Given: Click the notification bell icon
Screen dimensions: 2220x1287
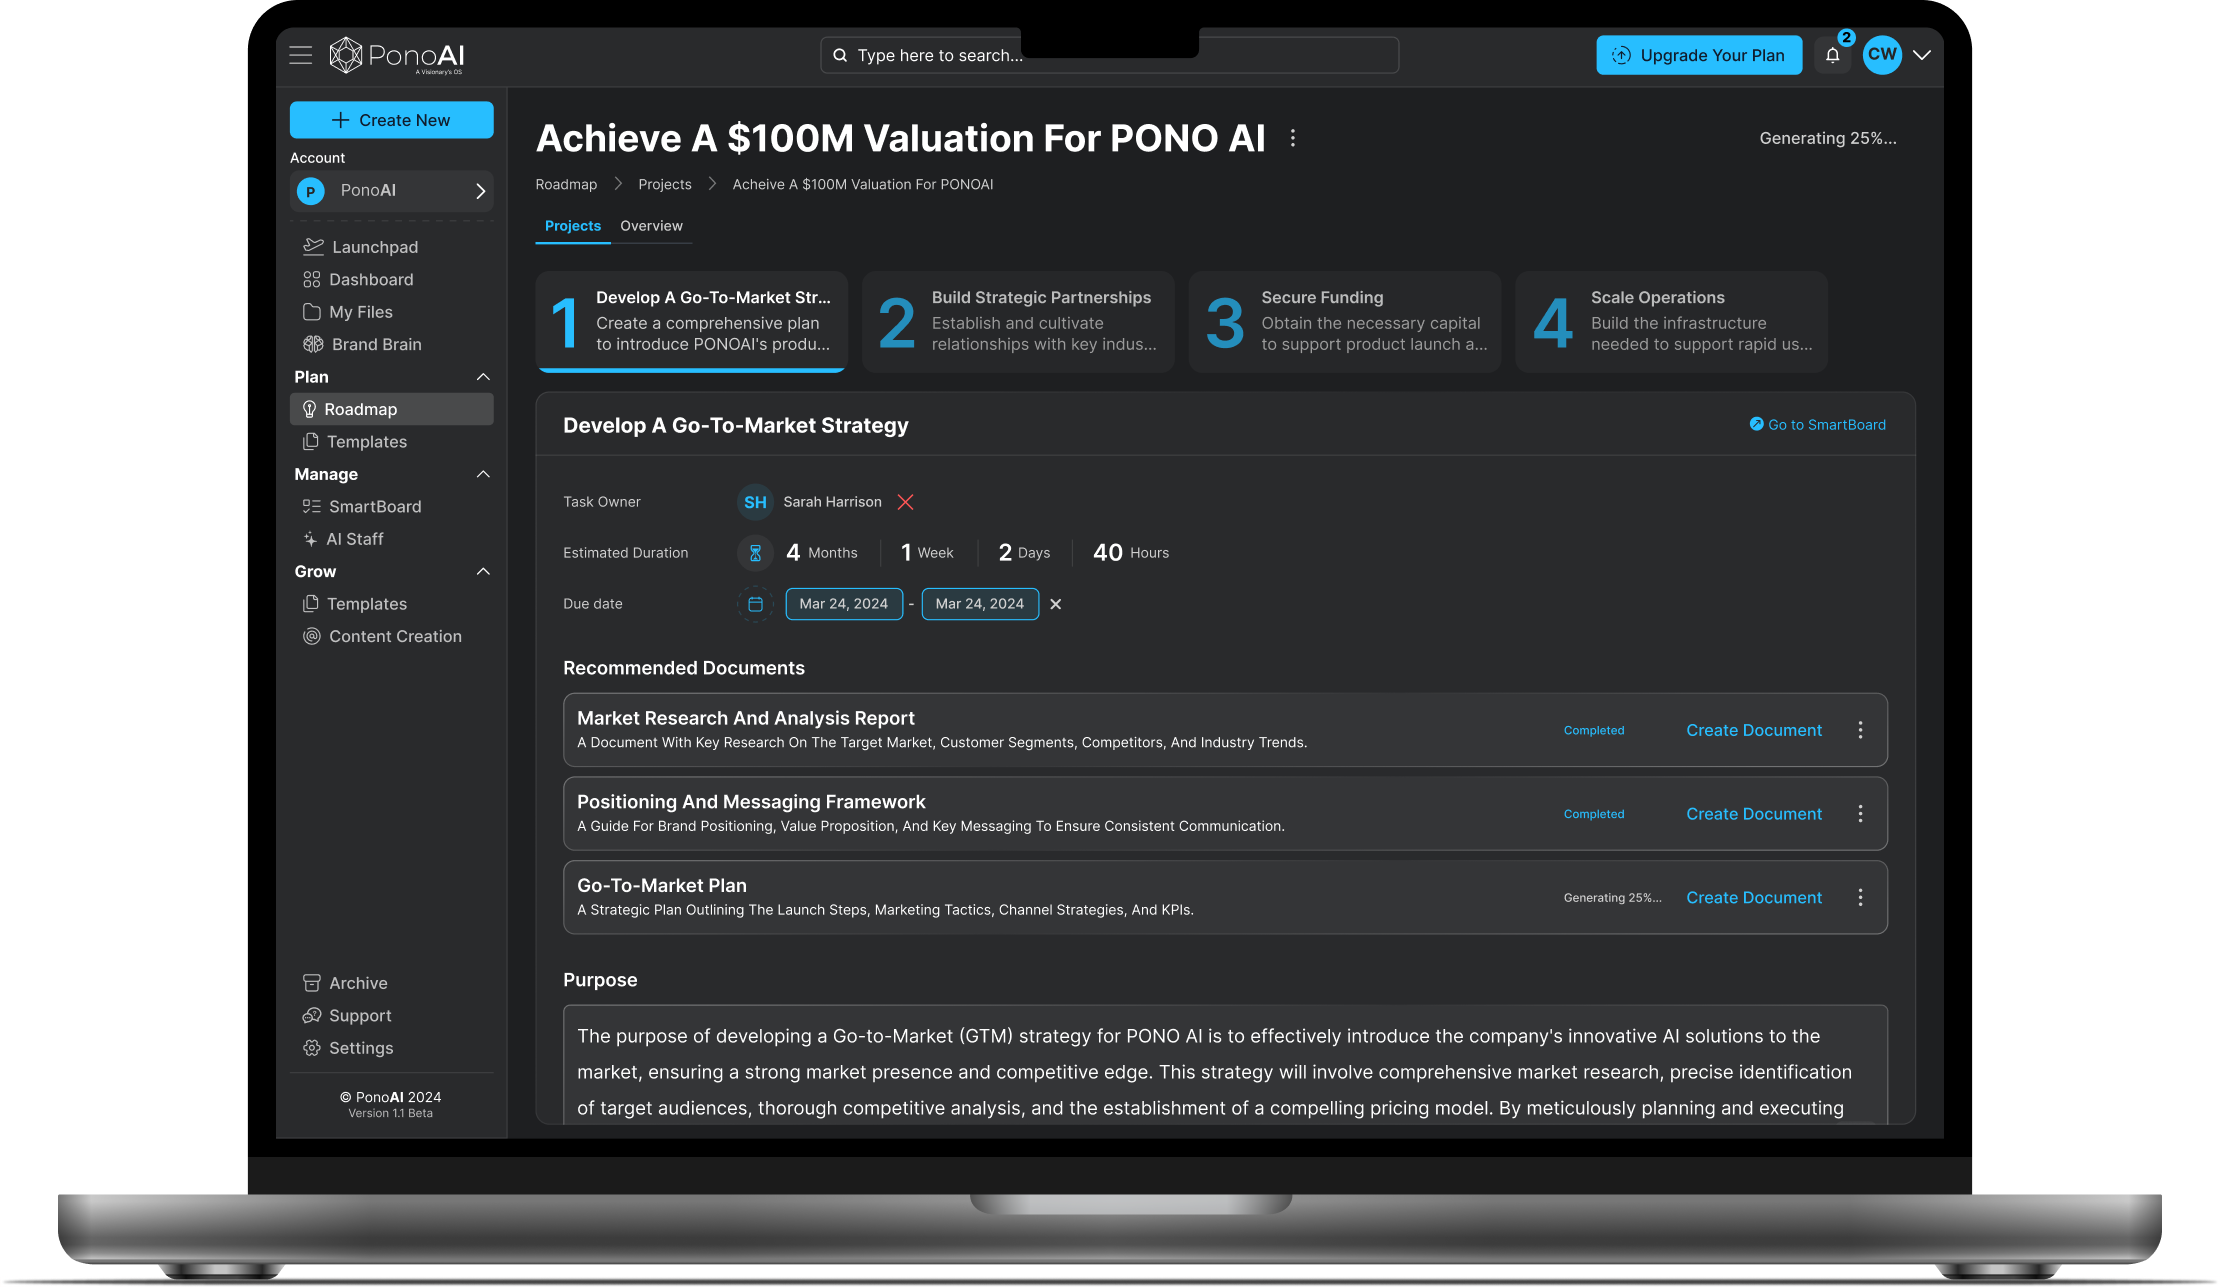Looking at the screenshot, I should 1832,56.
